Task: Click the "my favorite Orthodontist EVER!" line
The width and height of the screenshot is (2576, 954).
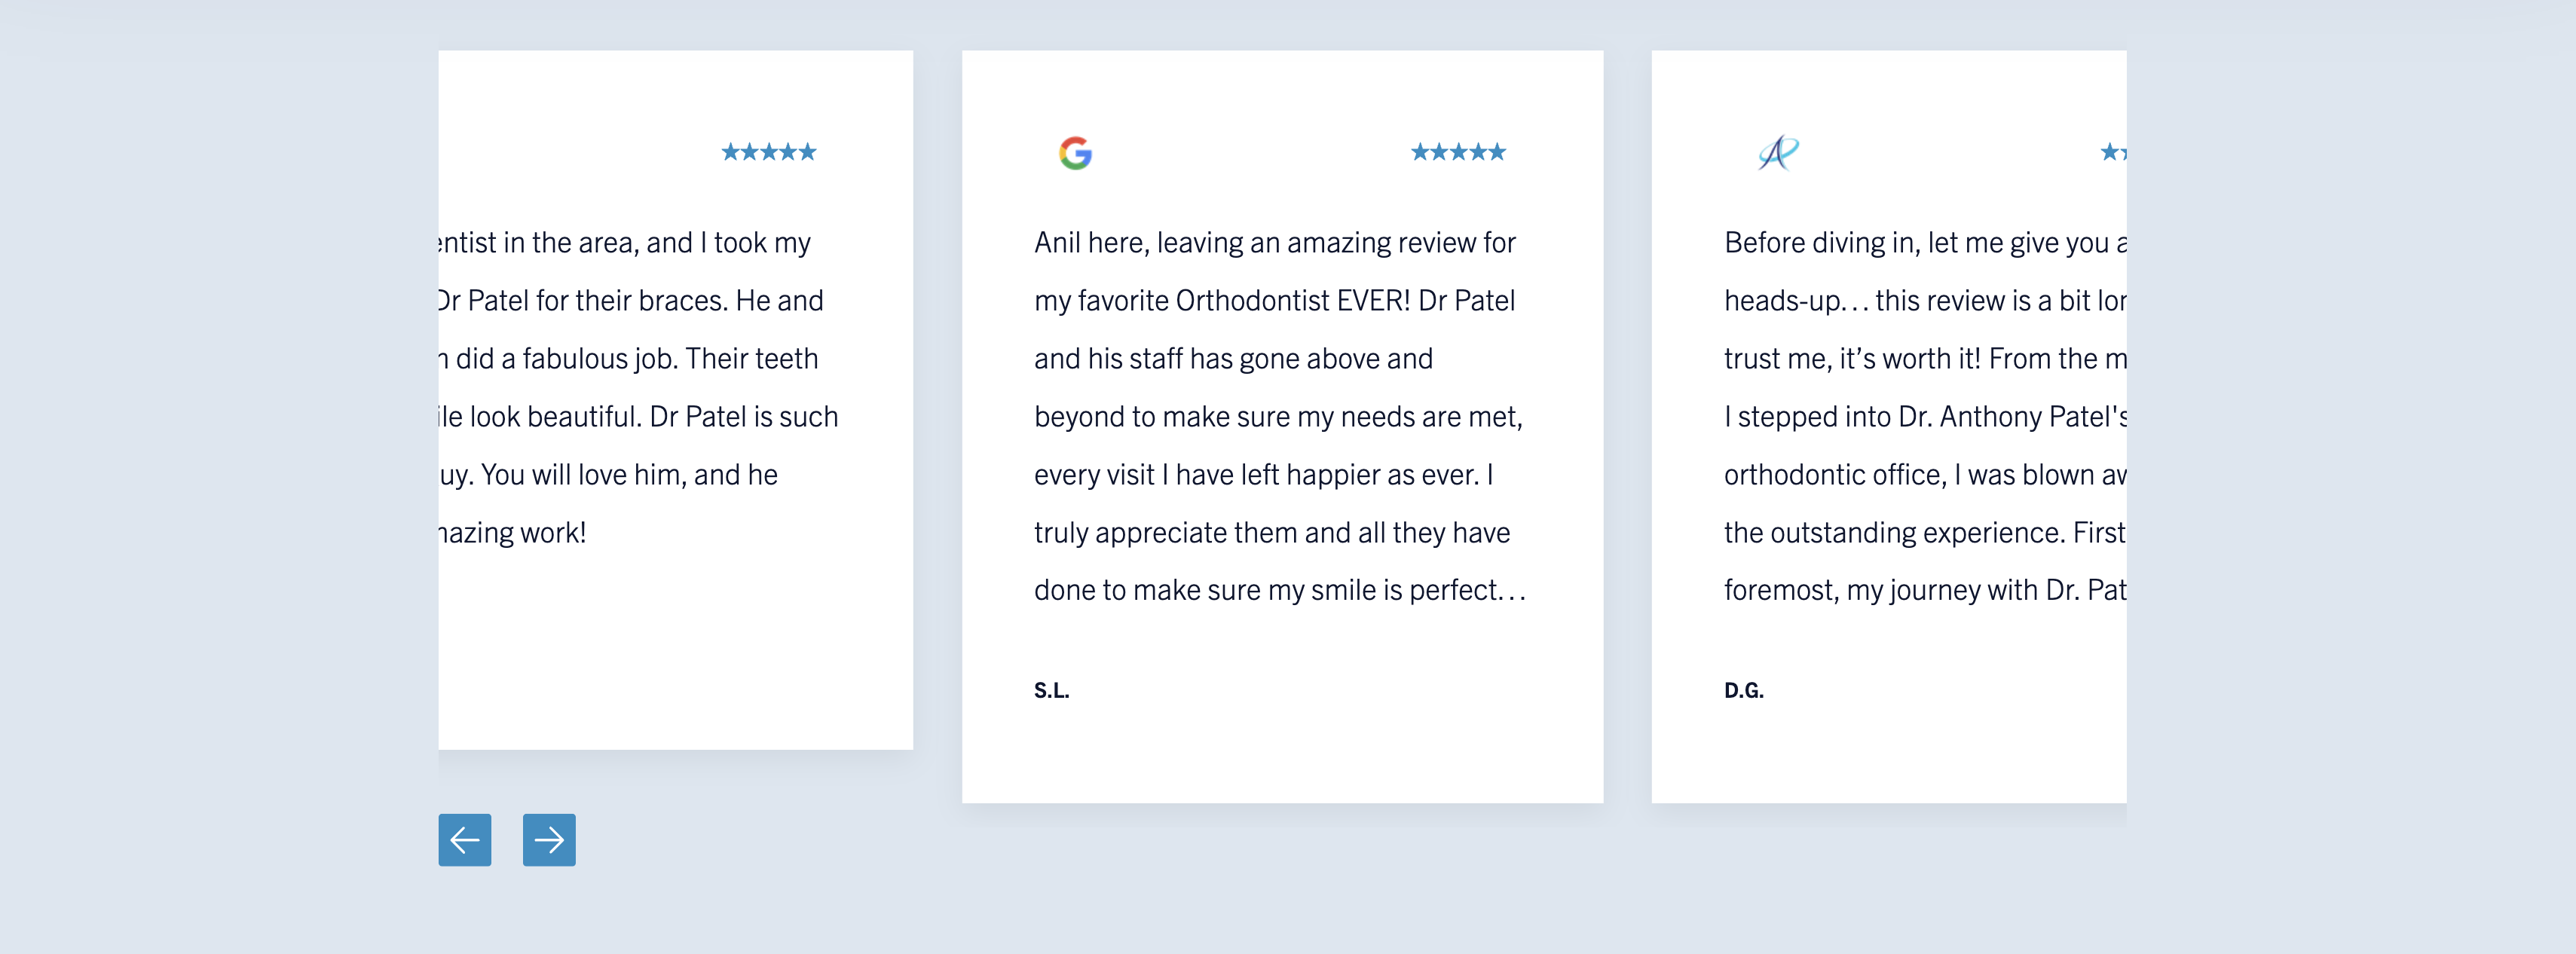Action: [x=1274, y=301]
